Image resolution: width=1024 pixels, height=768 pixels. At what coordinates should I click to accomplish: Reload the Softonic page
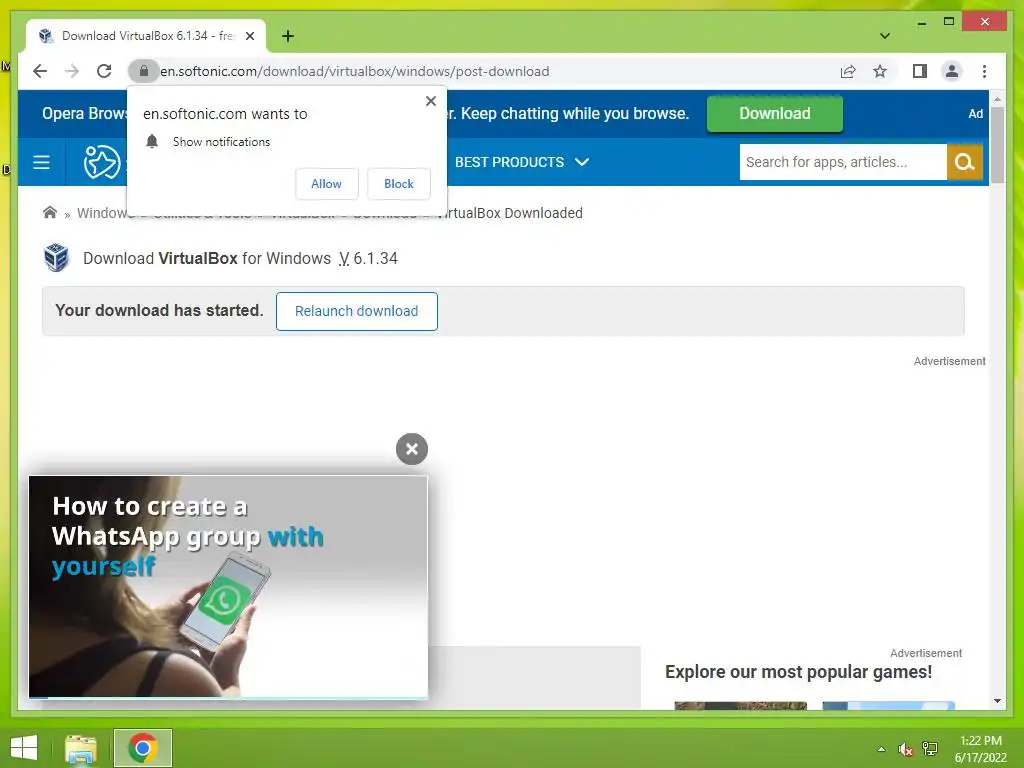click(104, 71)
